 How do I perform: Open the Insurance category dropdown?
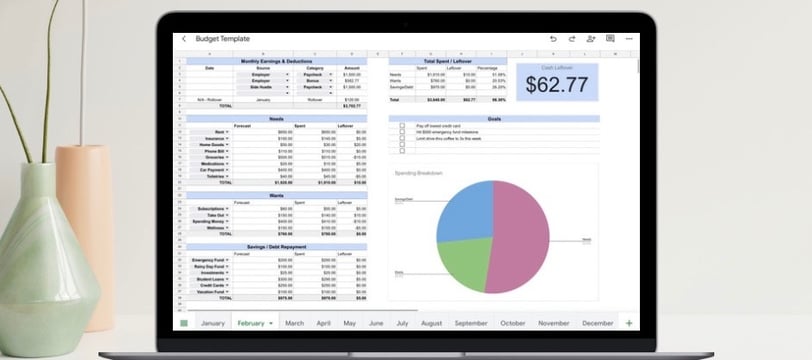[227, 138]
